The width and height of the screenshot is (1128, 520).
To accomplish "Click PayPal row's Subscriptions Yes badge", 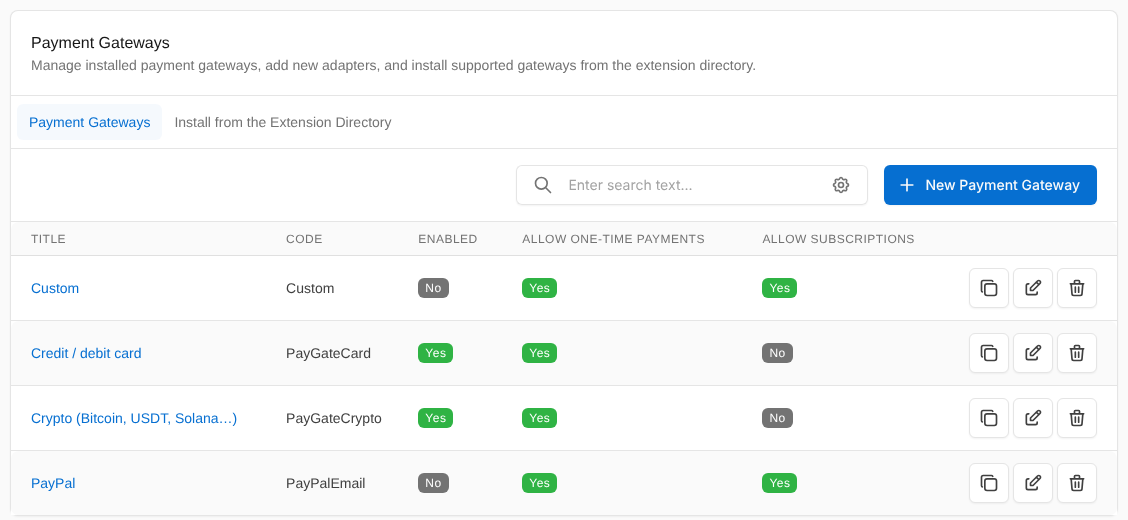I will pos(780,483).
